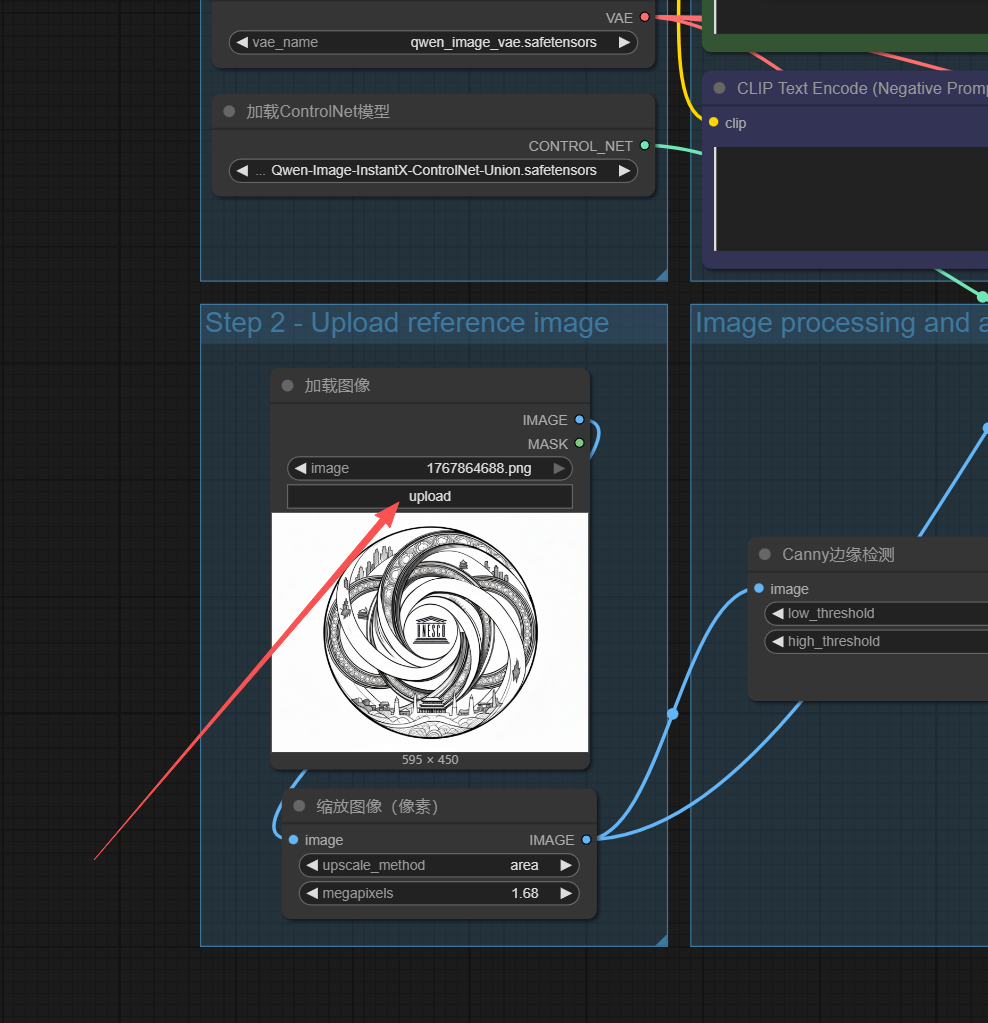Decrease high_threshold with the left arrow
The image size is (988, 1023).
coord(777,642)
